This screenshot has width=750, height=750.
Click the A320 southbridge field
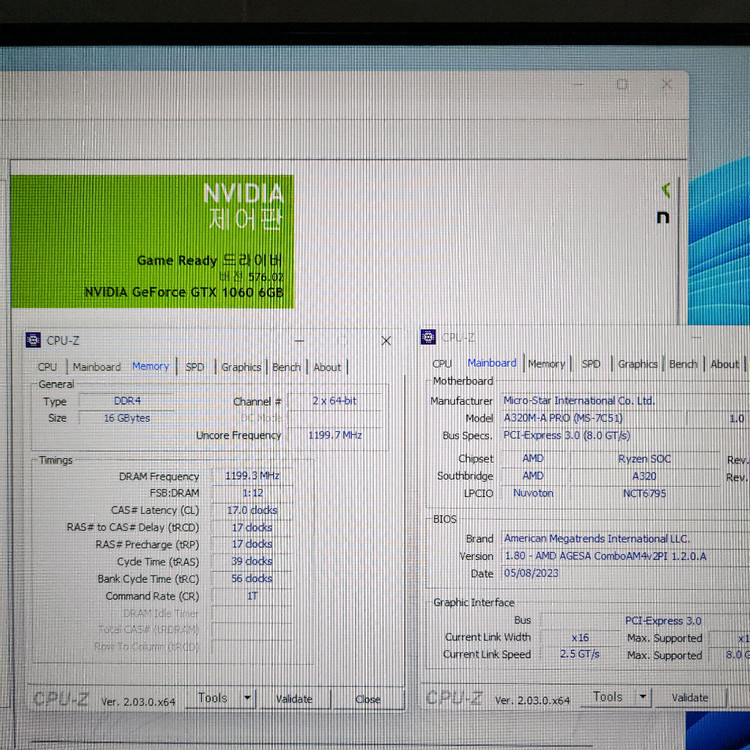(x=644, y=476)
